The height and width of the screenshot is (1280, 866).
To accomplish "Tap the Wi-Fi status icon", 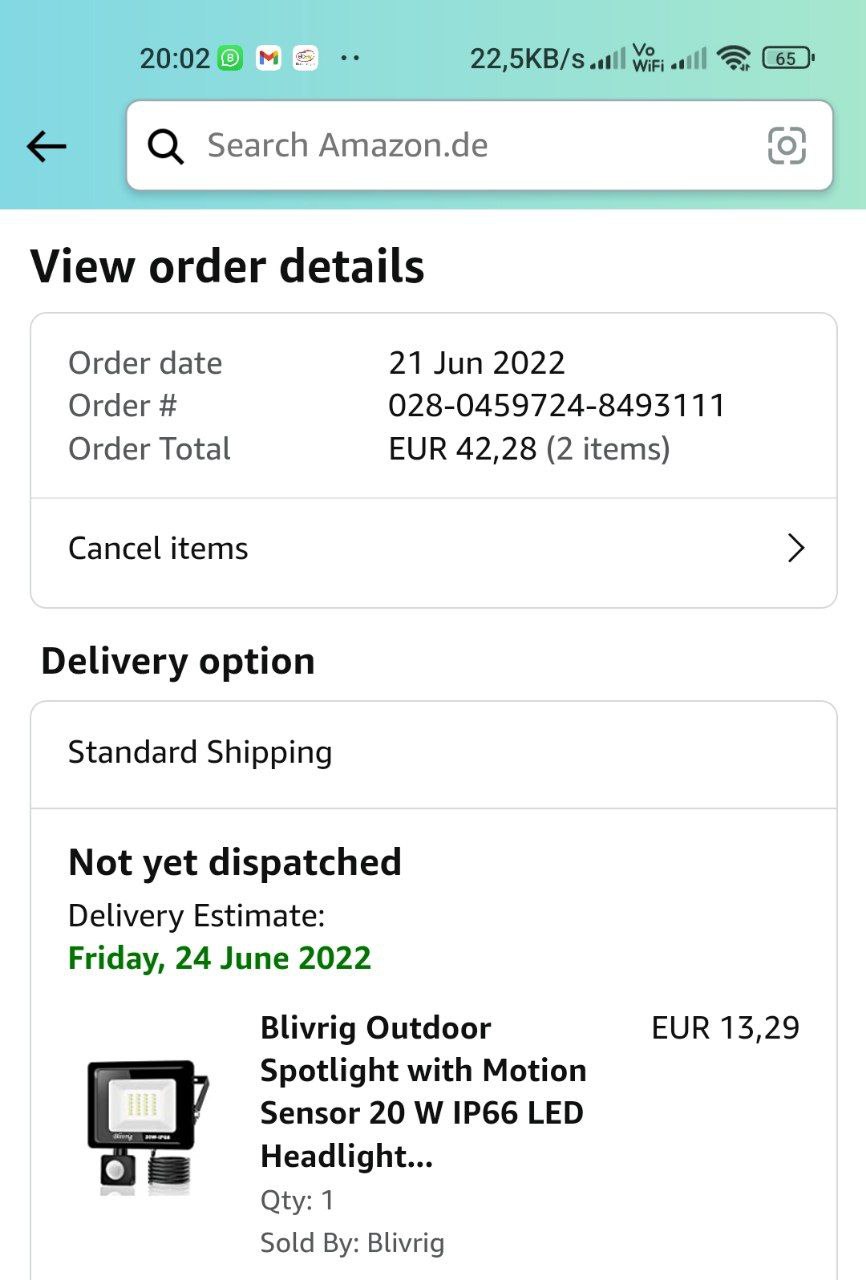I will point(735,58).
